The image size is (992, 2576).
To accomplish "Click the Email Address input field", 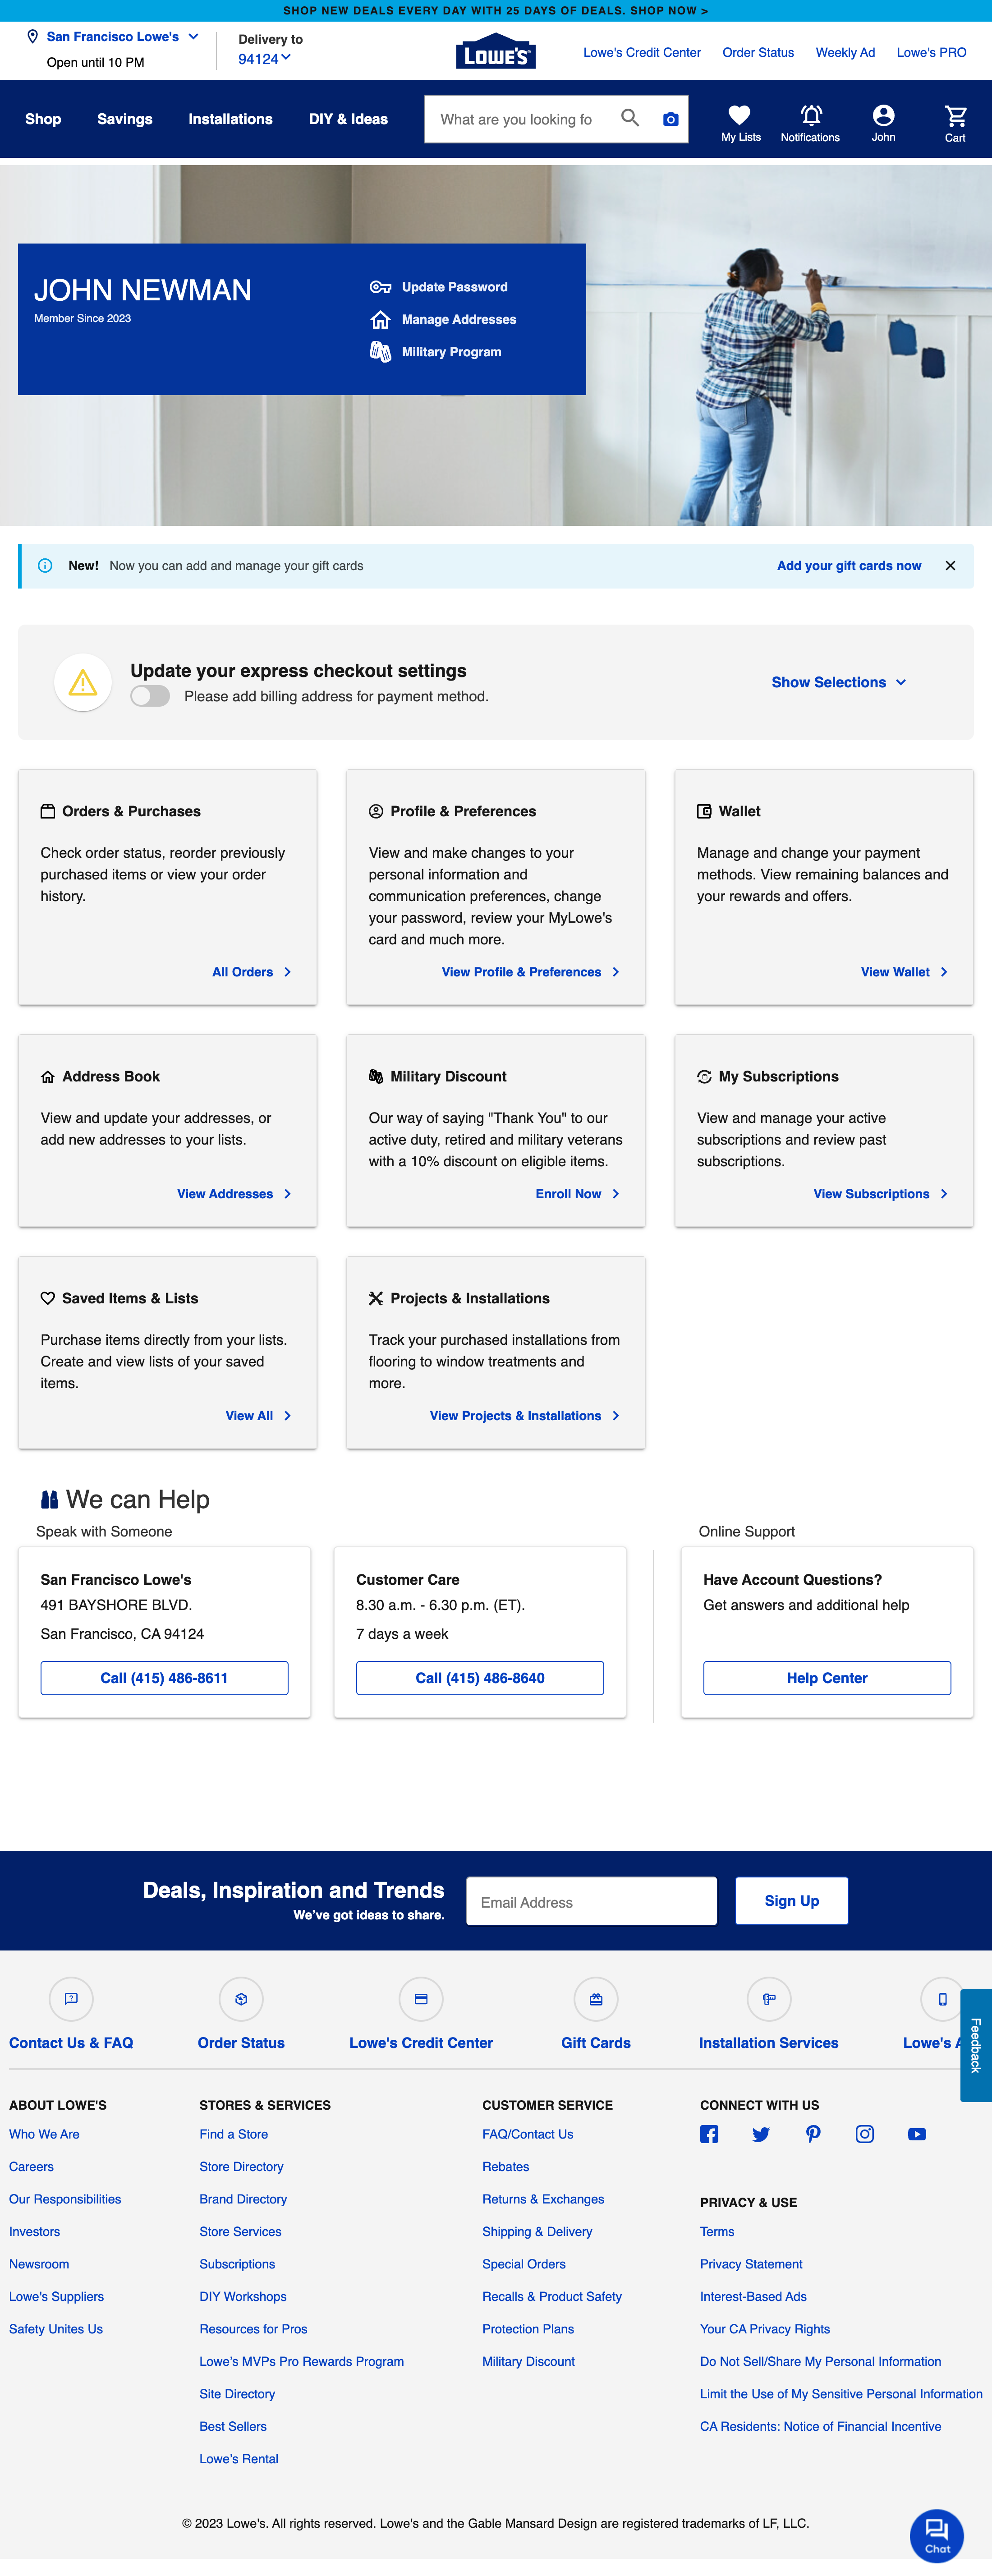I will 591,1902.
